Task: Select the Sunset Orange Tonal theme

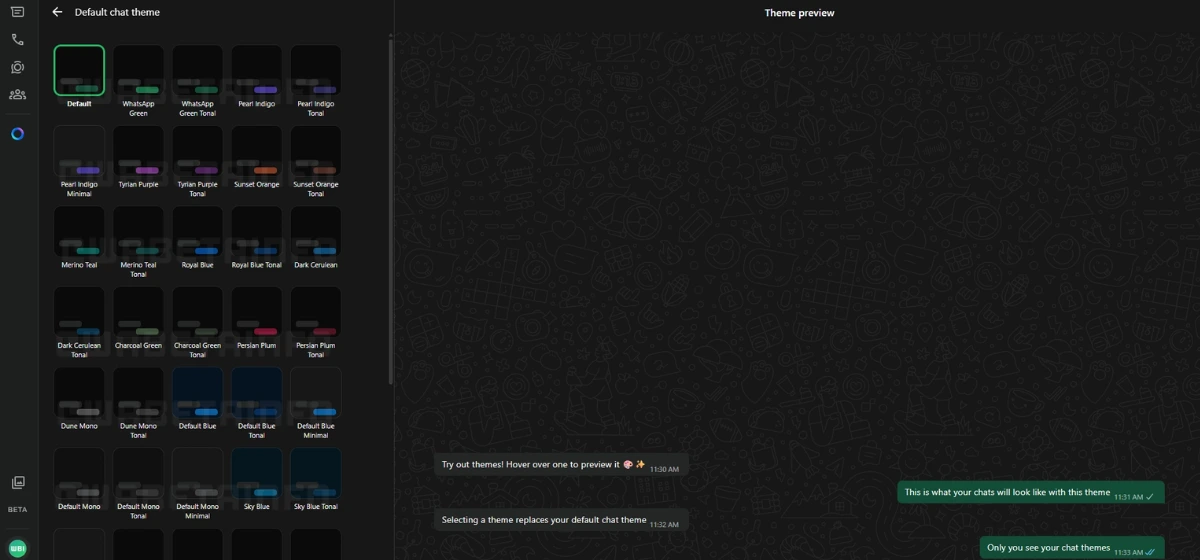Action: [316, 151]
